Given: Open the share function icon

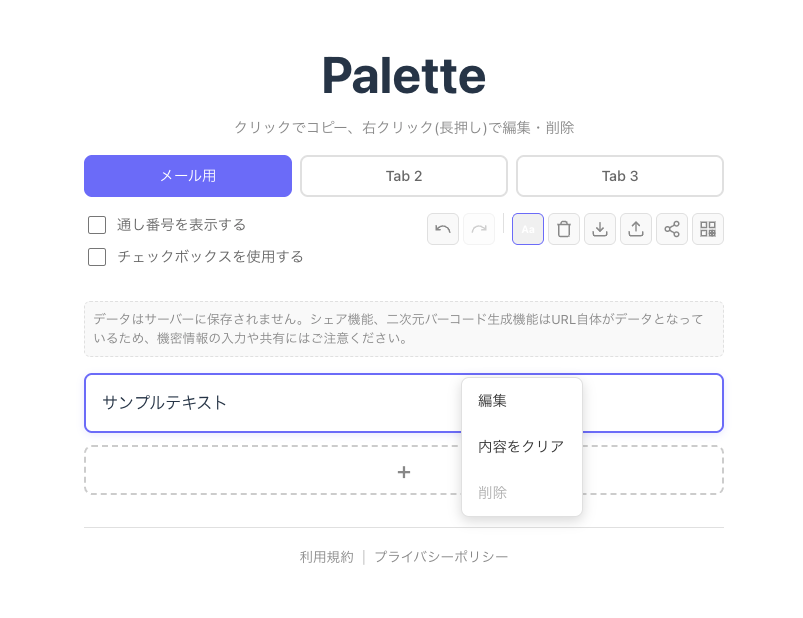Looking at the screenshot, I should (671, 229).
